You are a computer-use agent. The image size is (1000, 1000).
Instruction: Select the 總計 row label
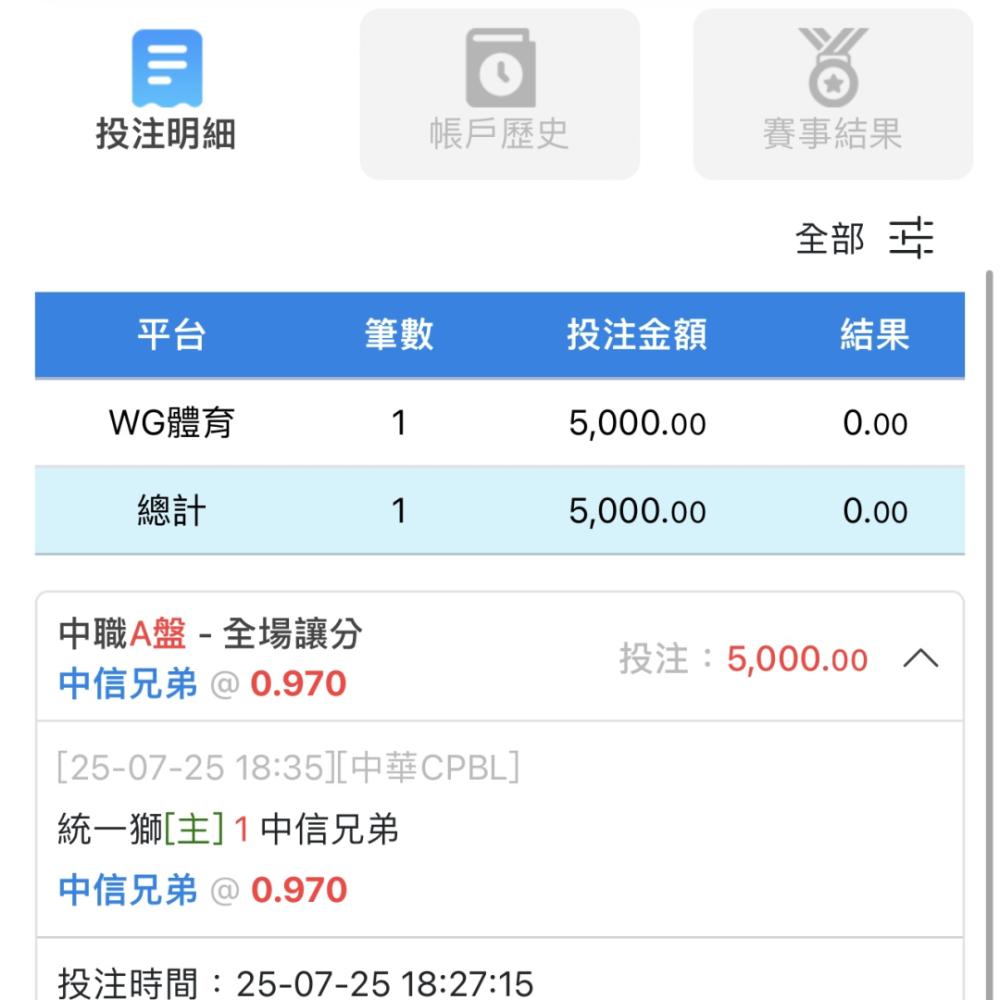172,511
